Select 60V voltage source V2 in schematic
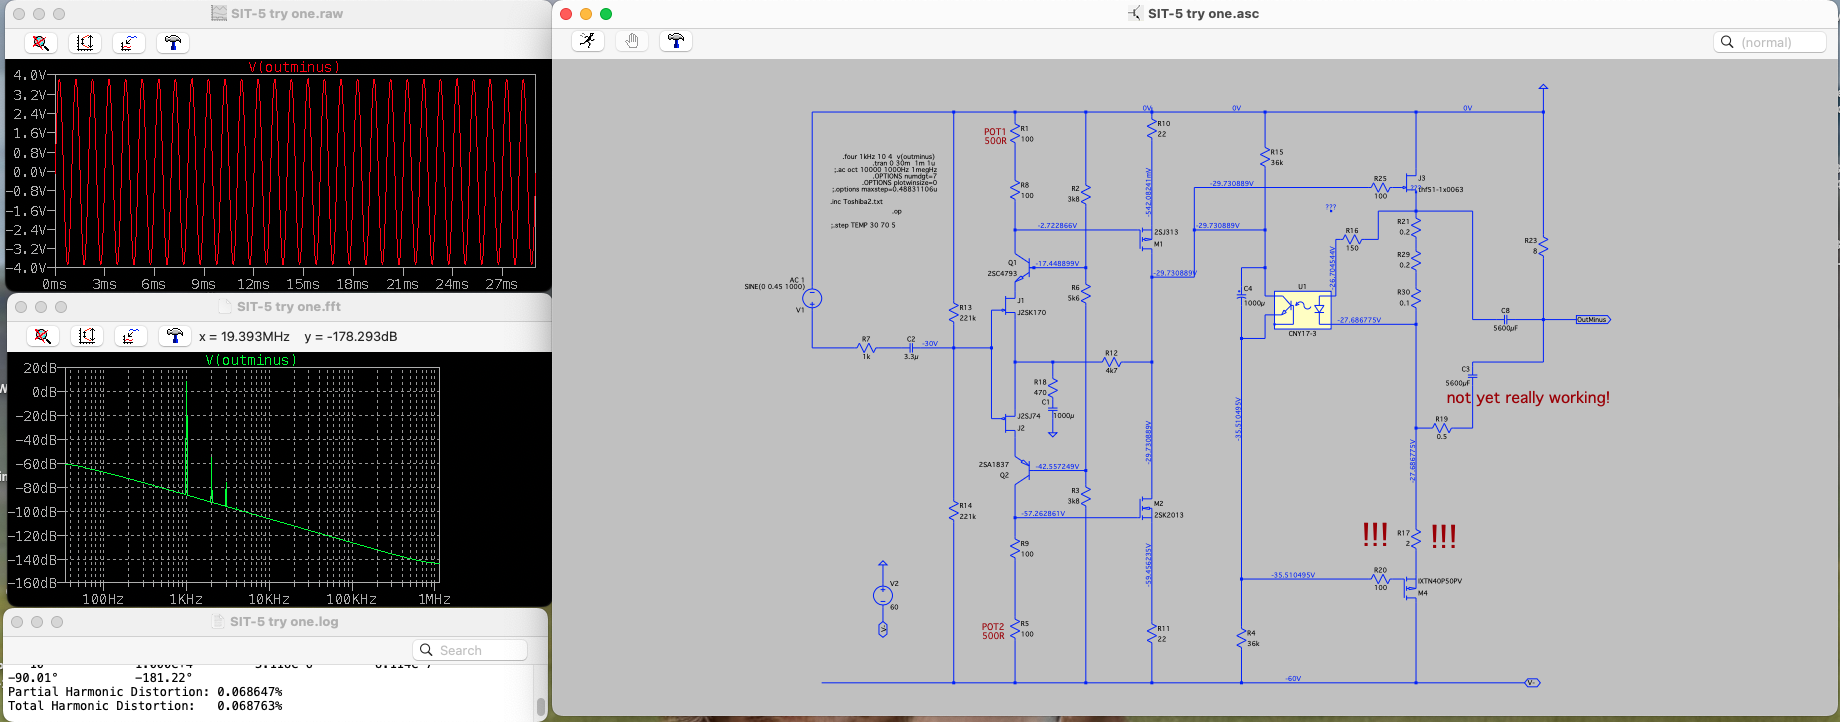The height and width of the screenshot is (722, 1840). click(x=882, y=595)
